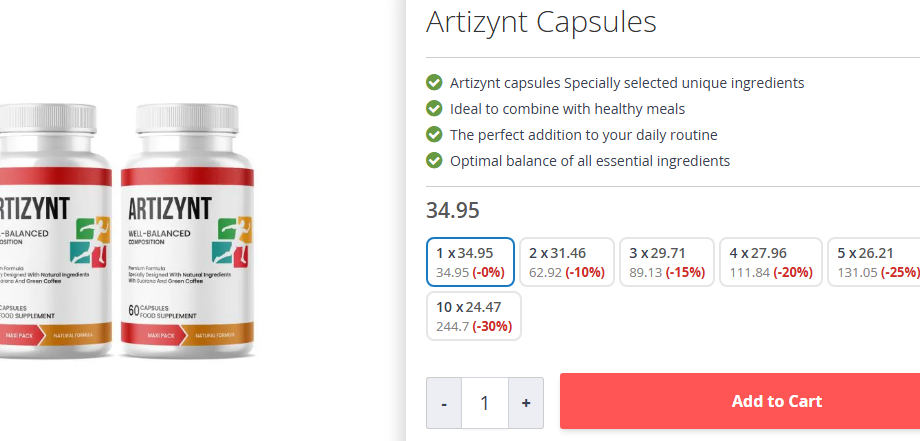Viewport: 920px width, 441px height.
Task: Select the 2 x 31.46 bundle option
Action: (565, 262)
